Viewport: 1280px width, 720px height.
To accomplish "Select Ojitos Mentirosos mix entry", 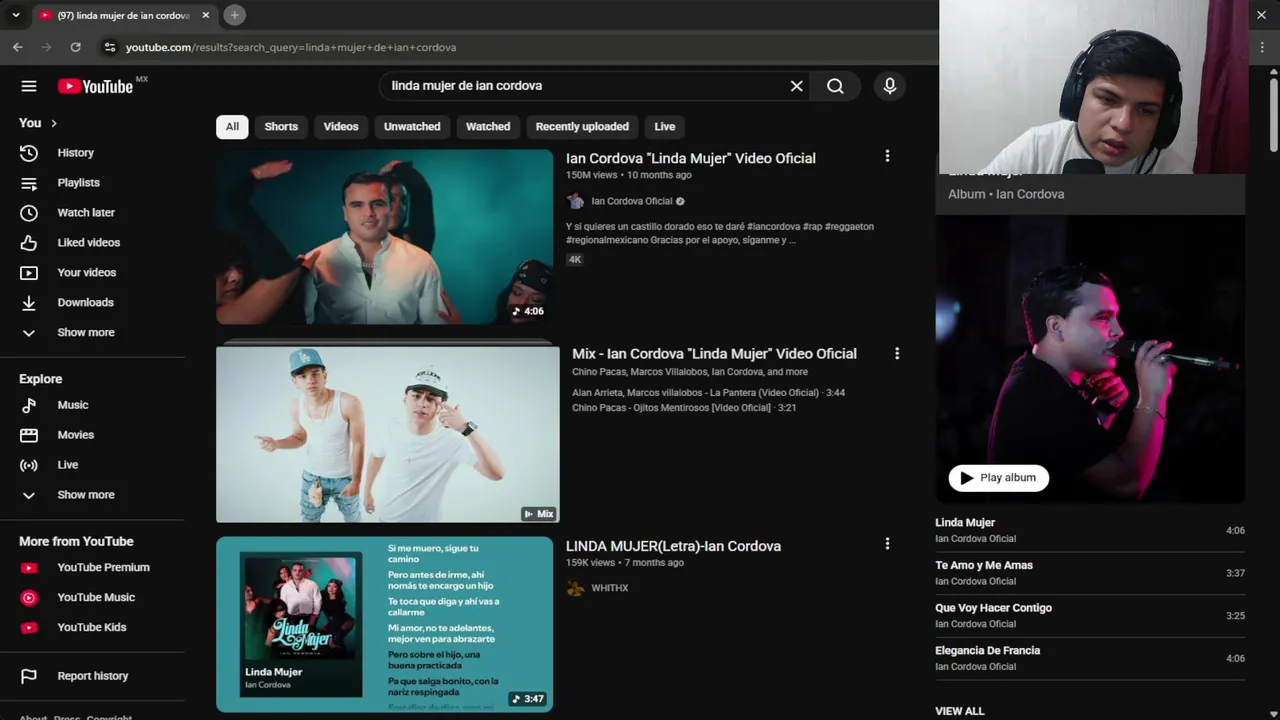I will pyautogui.click(x=684, y=408).
